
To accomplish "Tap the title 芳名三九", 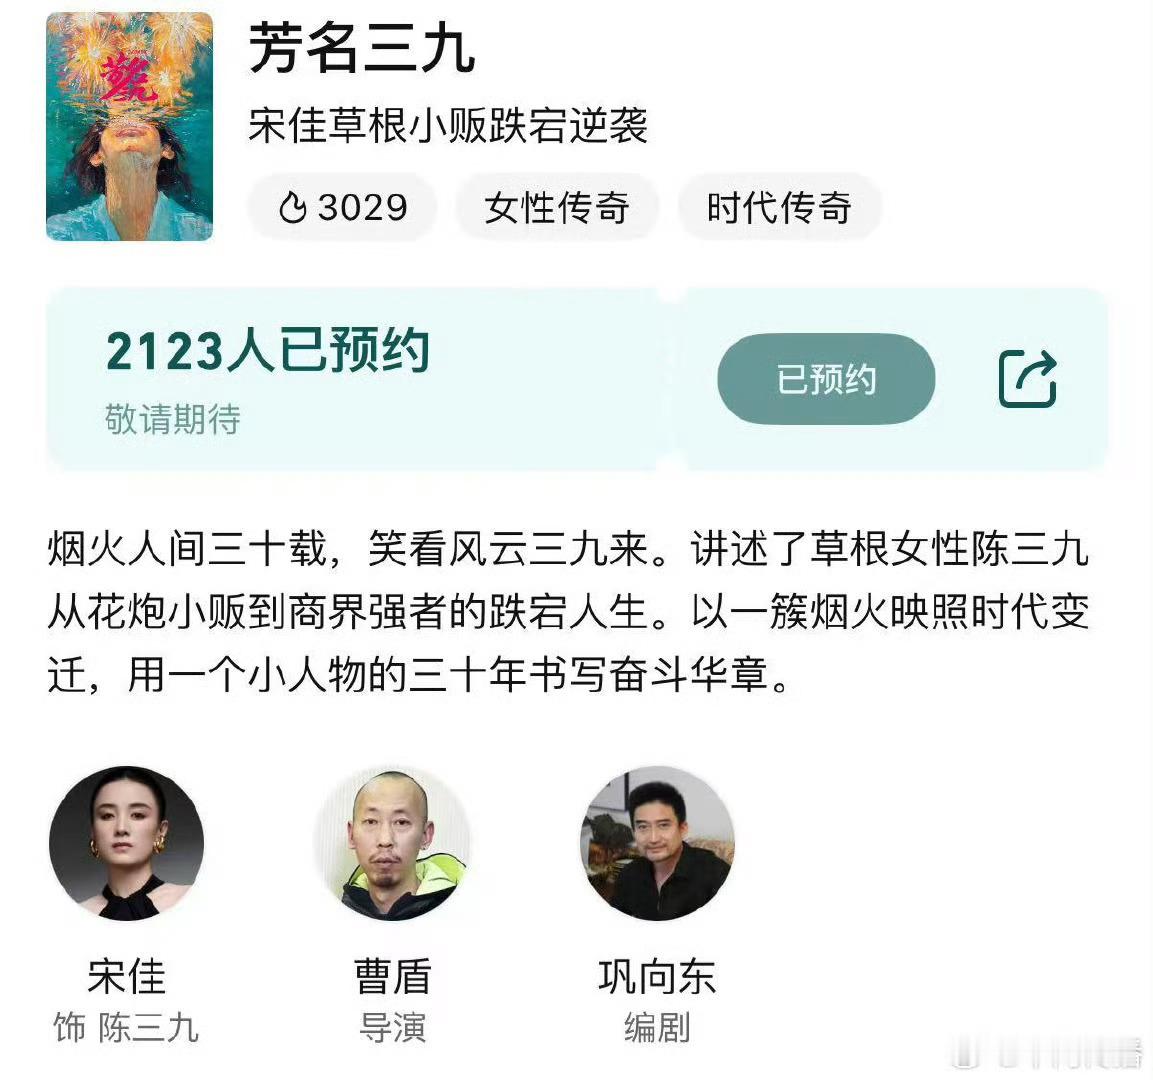I will tap(362, 48).
